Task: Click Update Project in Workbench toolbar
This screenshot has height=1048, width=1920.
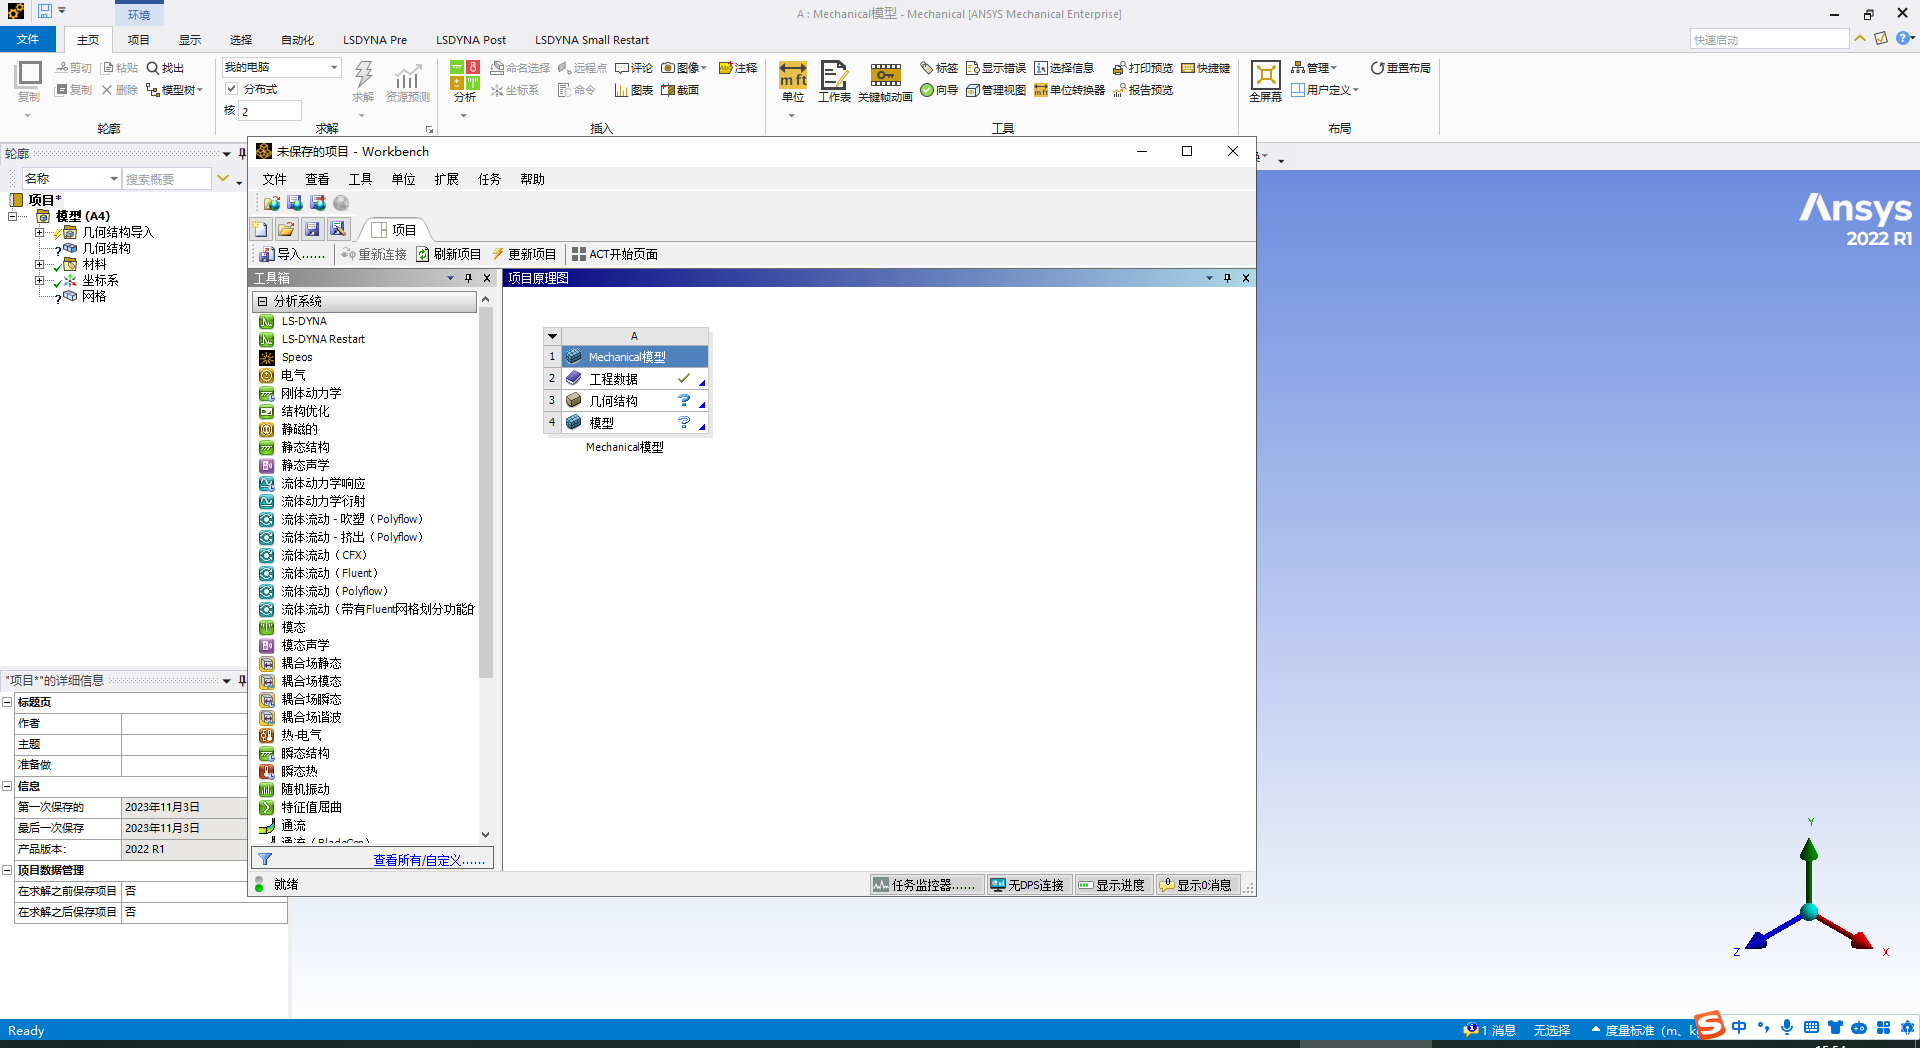Action: coord(524,254)
